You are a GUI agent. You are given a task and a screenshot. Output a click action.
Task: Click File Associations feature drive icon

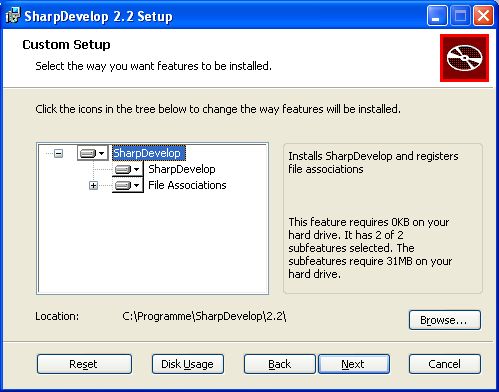point(123,185)
